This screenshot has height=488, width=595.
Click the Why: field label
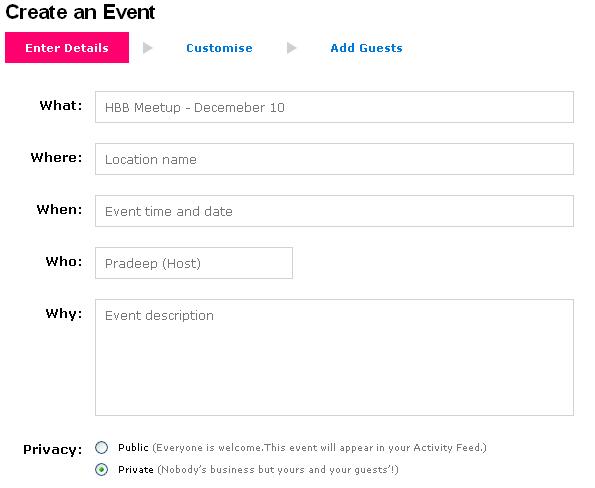pos(64,313)
